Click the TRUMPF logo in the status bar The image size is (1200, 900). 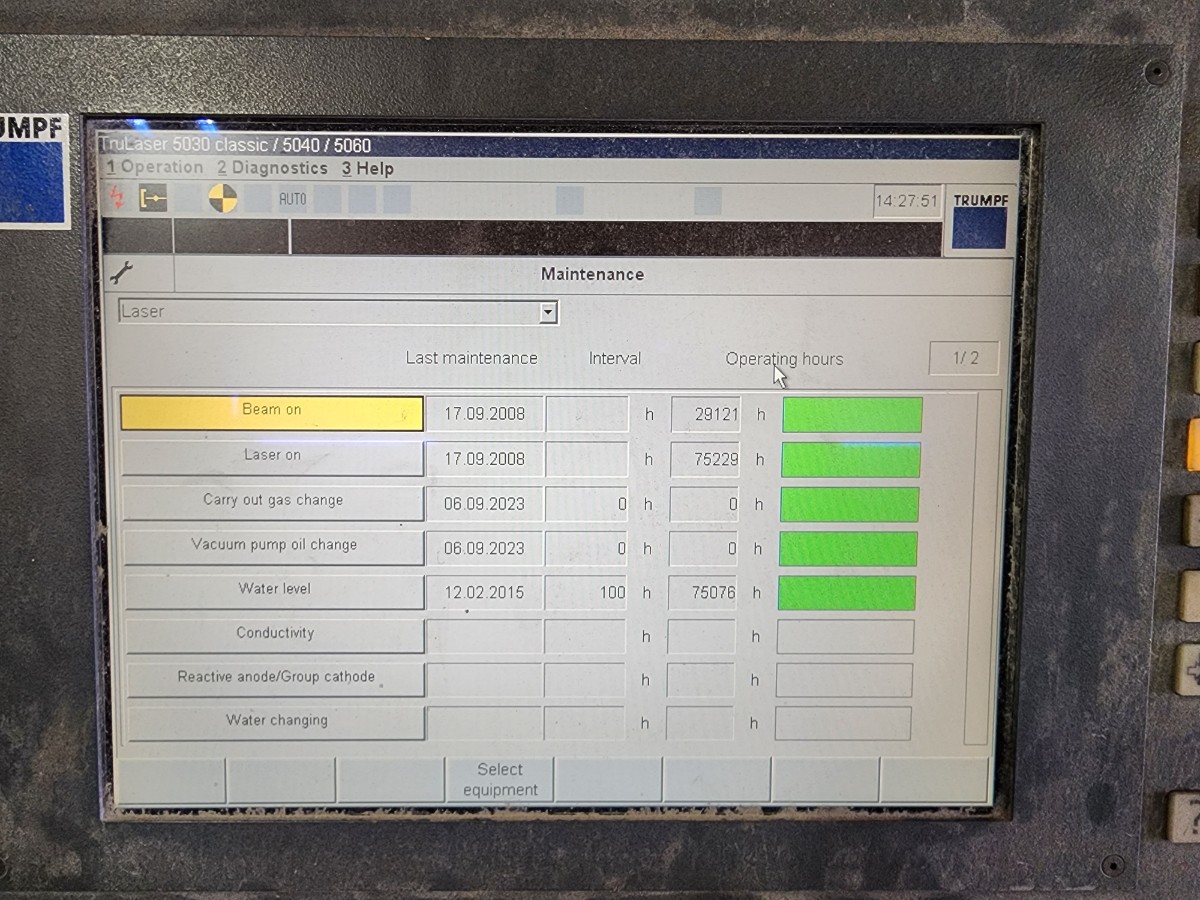click(980, 220)
